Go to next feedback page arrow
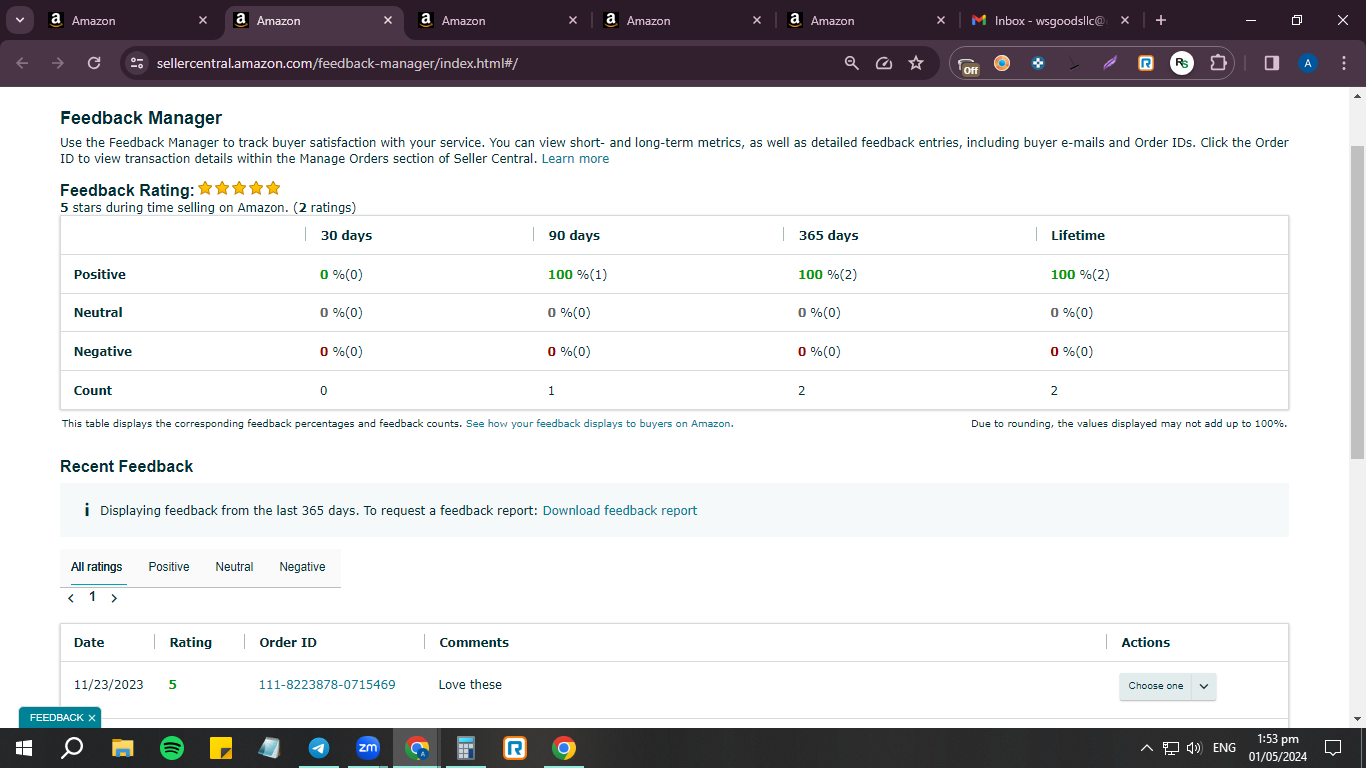The image size is (1366, 768). [x=114, y=598]
